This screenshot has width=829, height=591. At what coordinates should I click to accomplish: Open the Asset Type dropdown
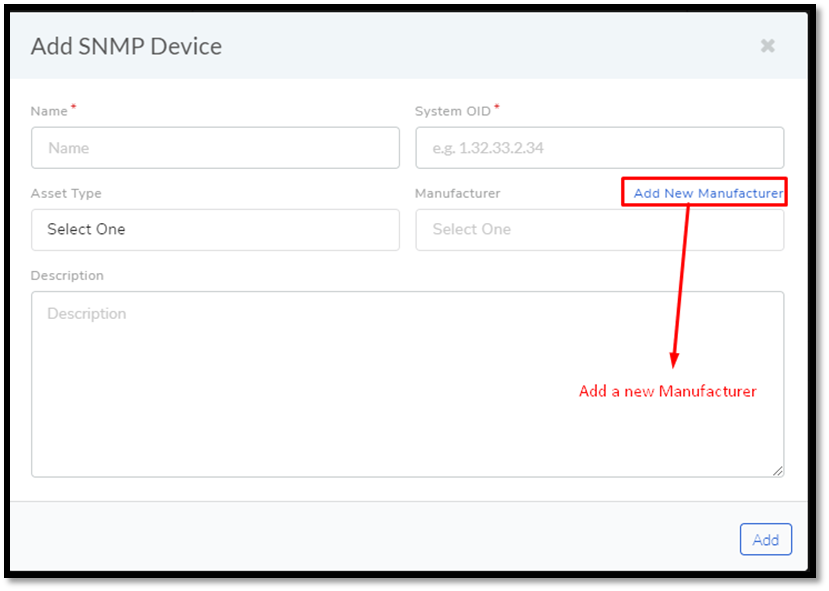[x=215, y=229]
